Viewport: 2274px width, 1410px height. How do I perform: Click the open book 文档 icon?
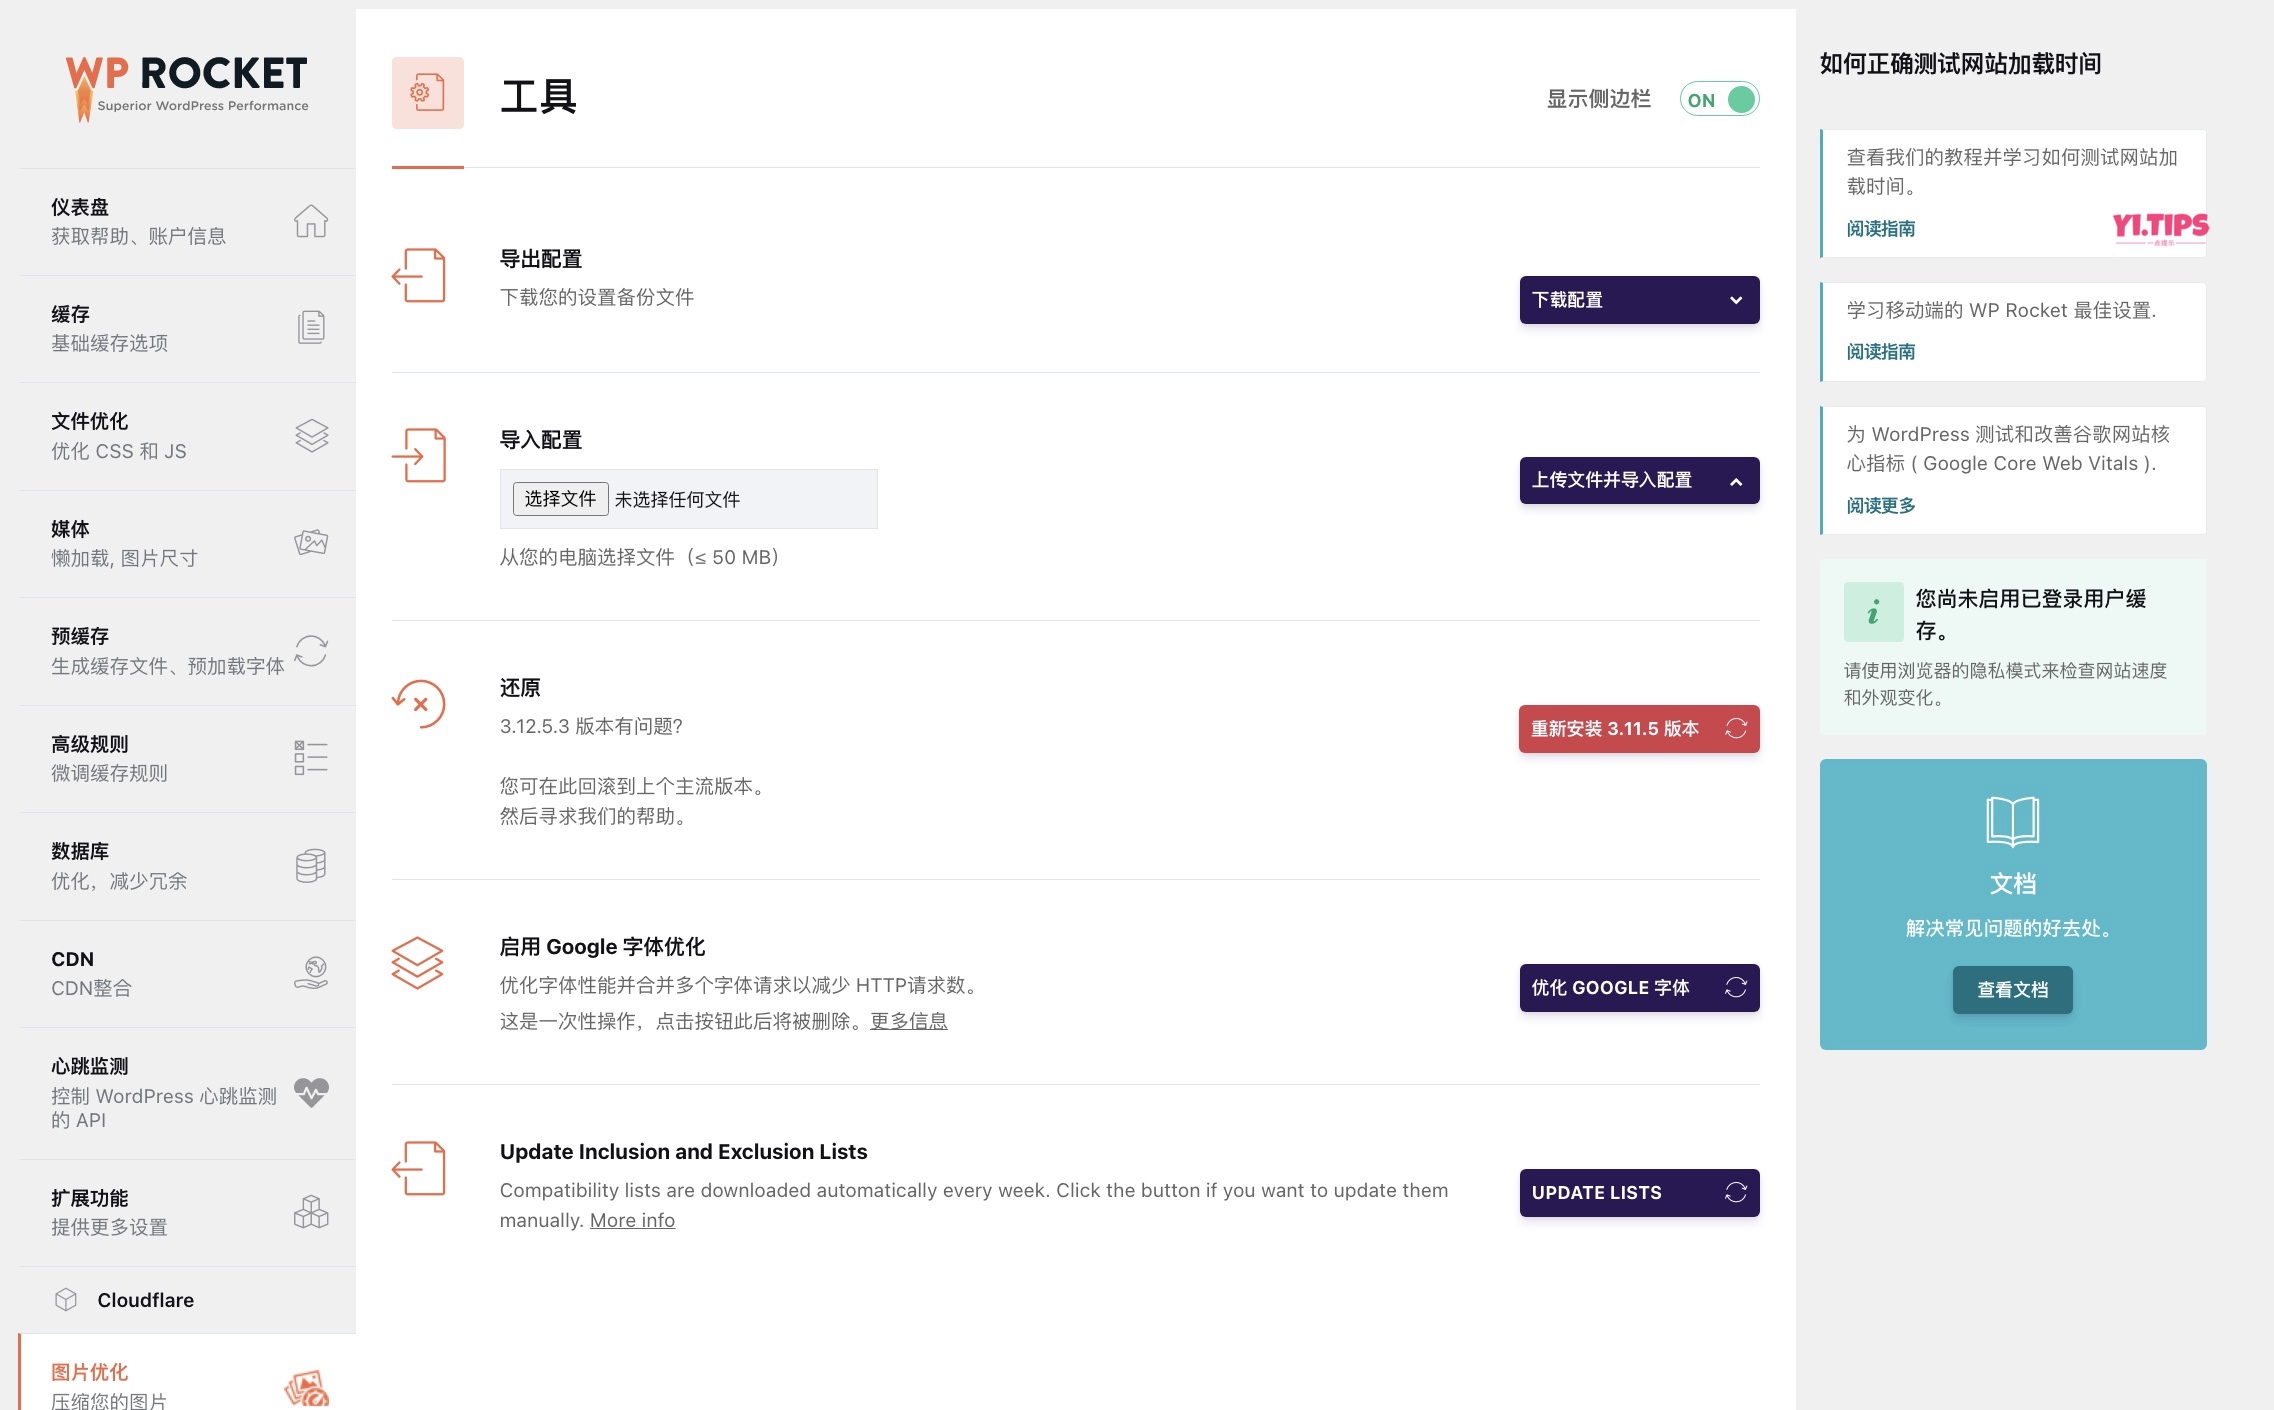(x=2013, y=821)
